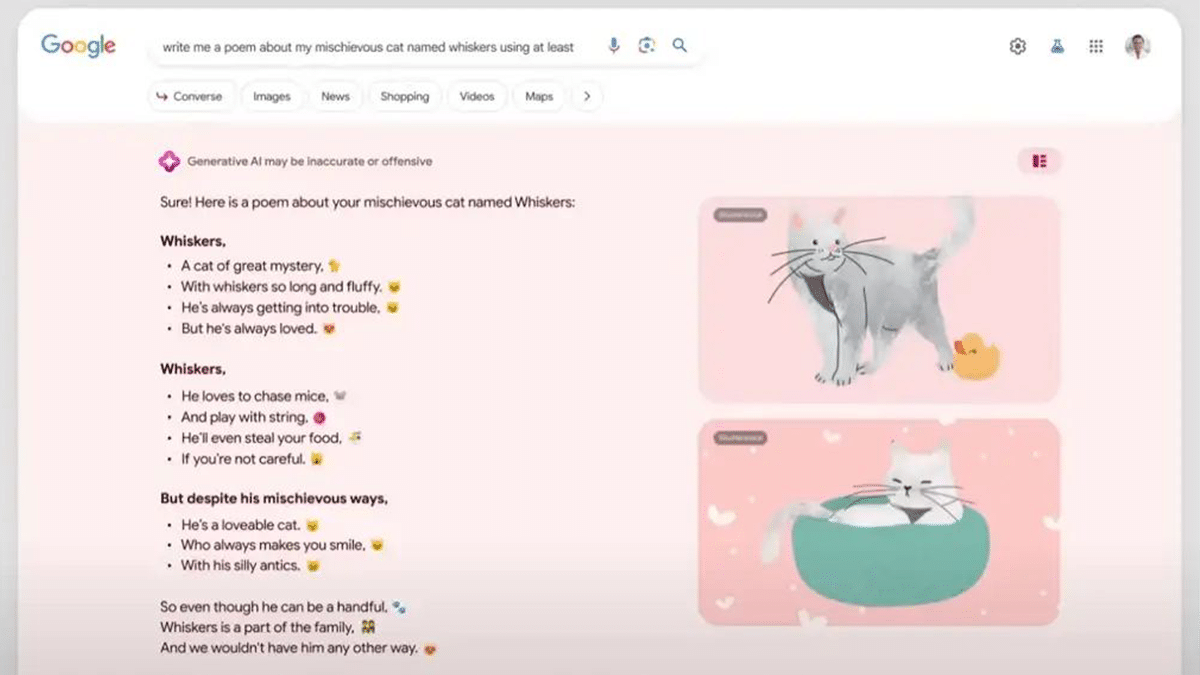Click the magnifier search icon
Viewport: 1200px width, 675px height.
680,45
